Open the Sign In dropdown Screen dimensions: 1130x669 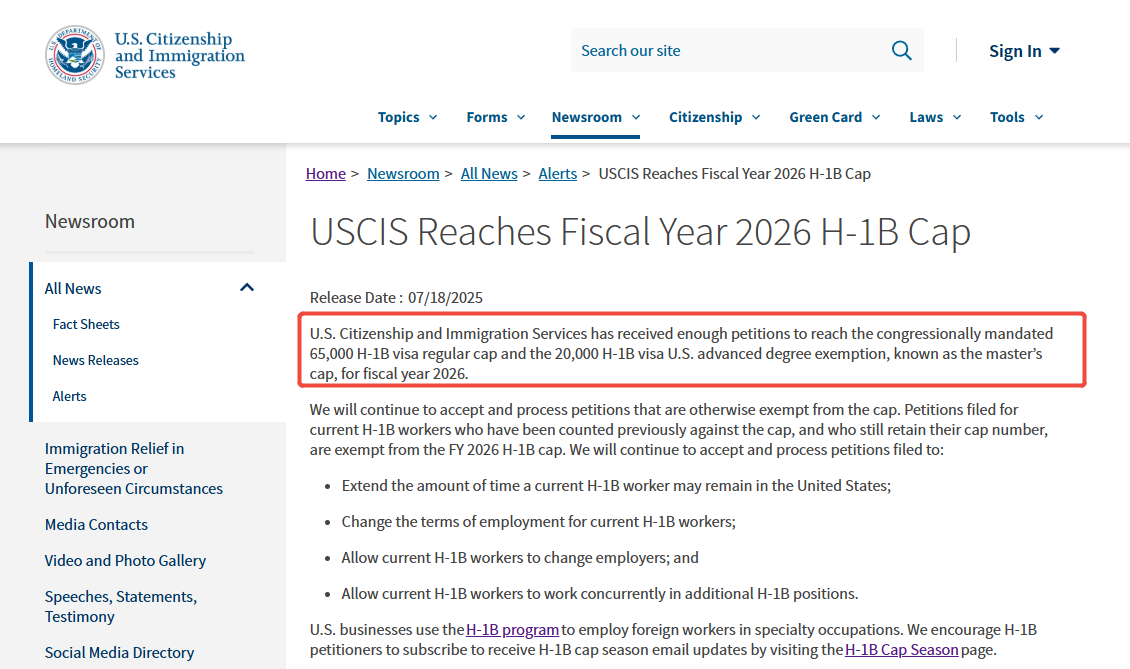pyautogui.click(x=1024, y=50)
